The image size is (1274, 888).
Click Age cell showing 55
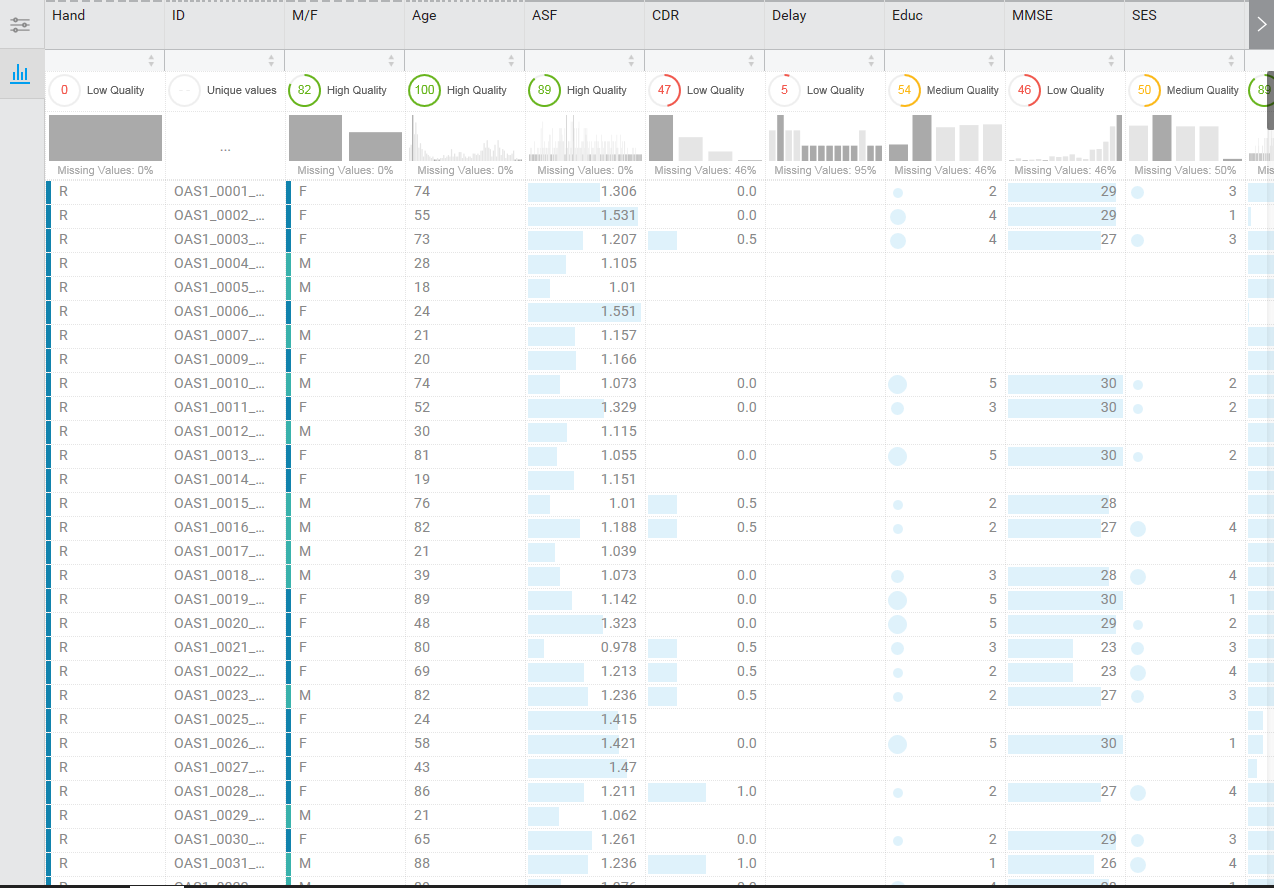(421, 215)
